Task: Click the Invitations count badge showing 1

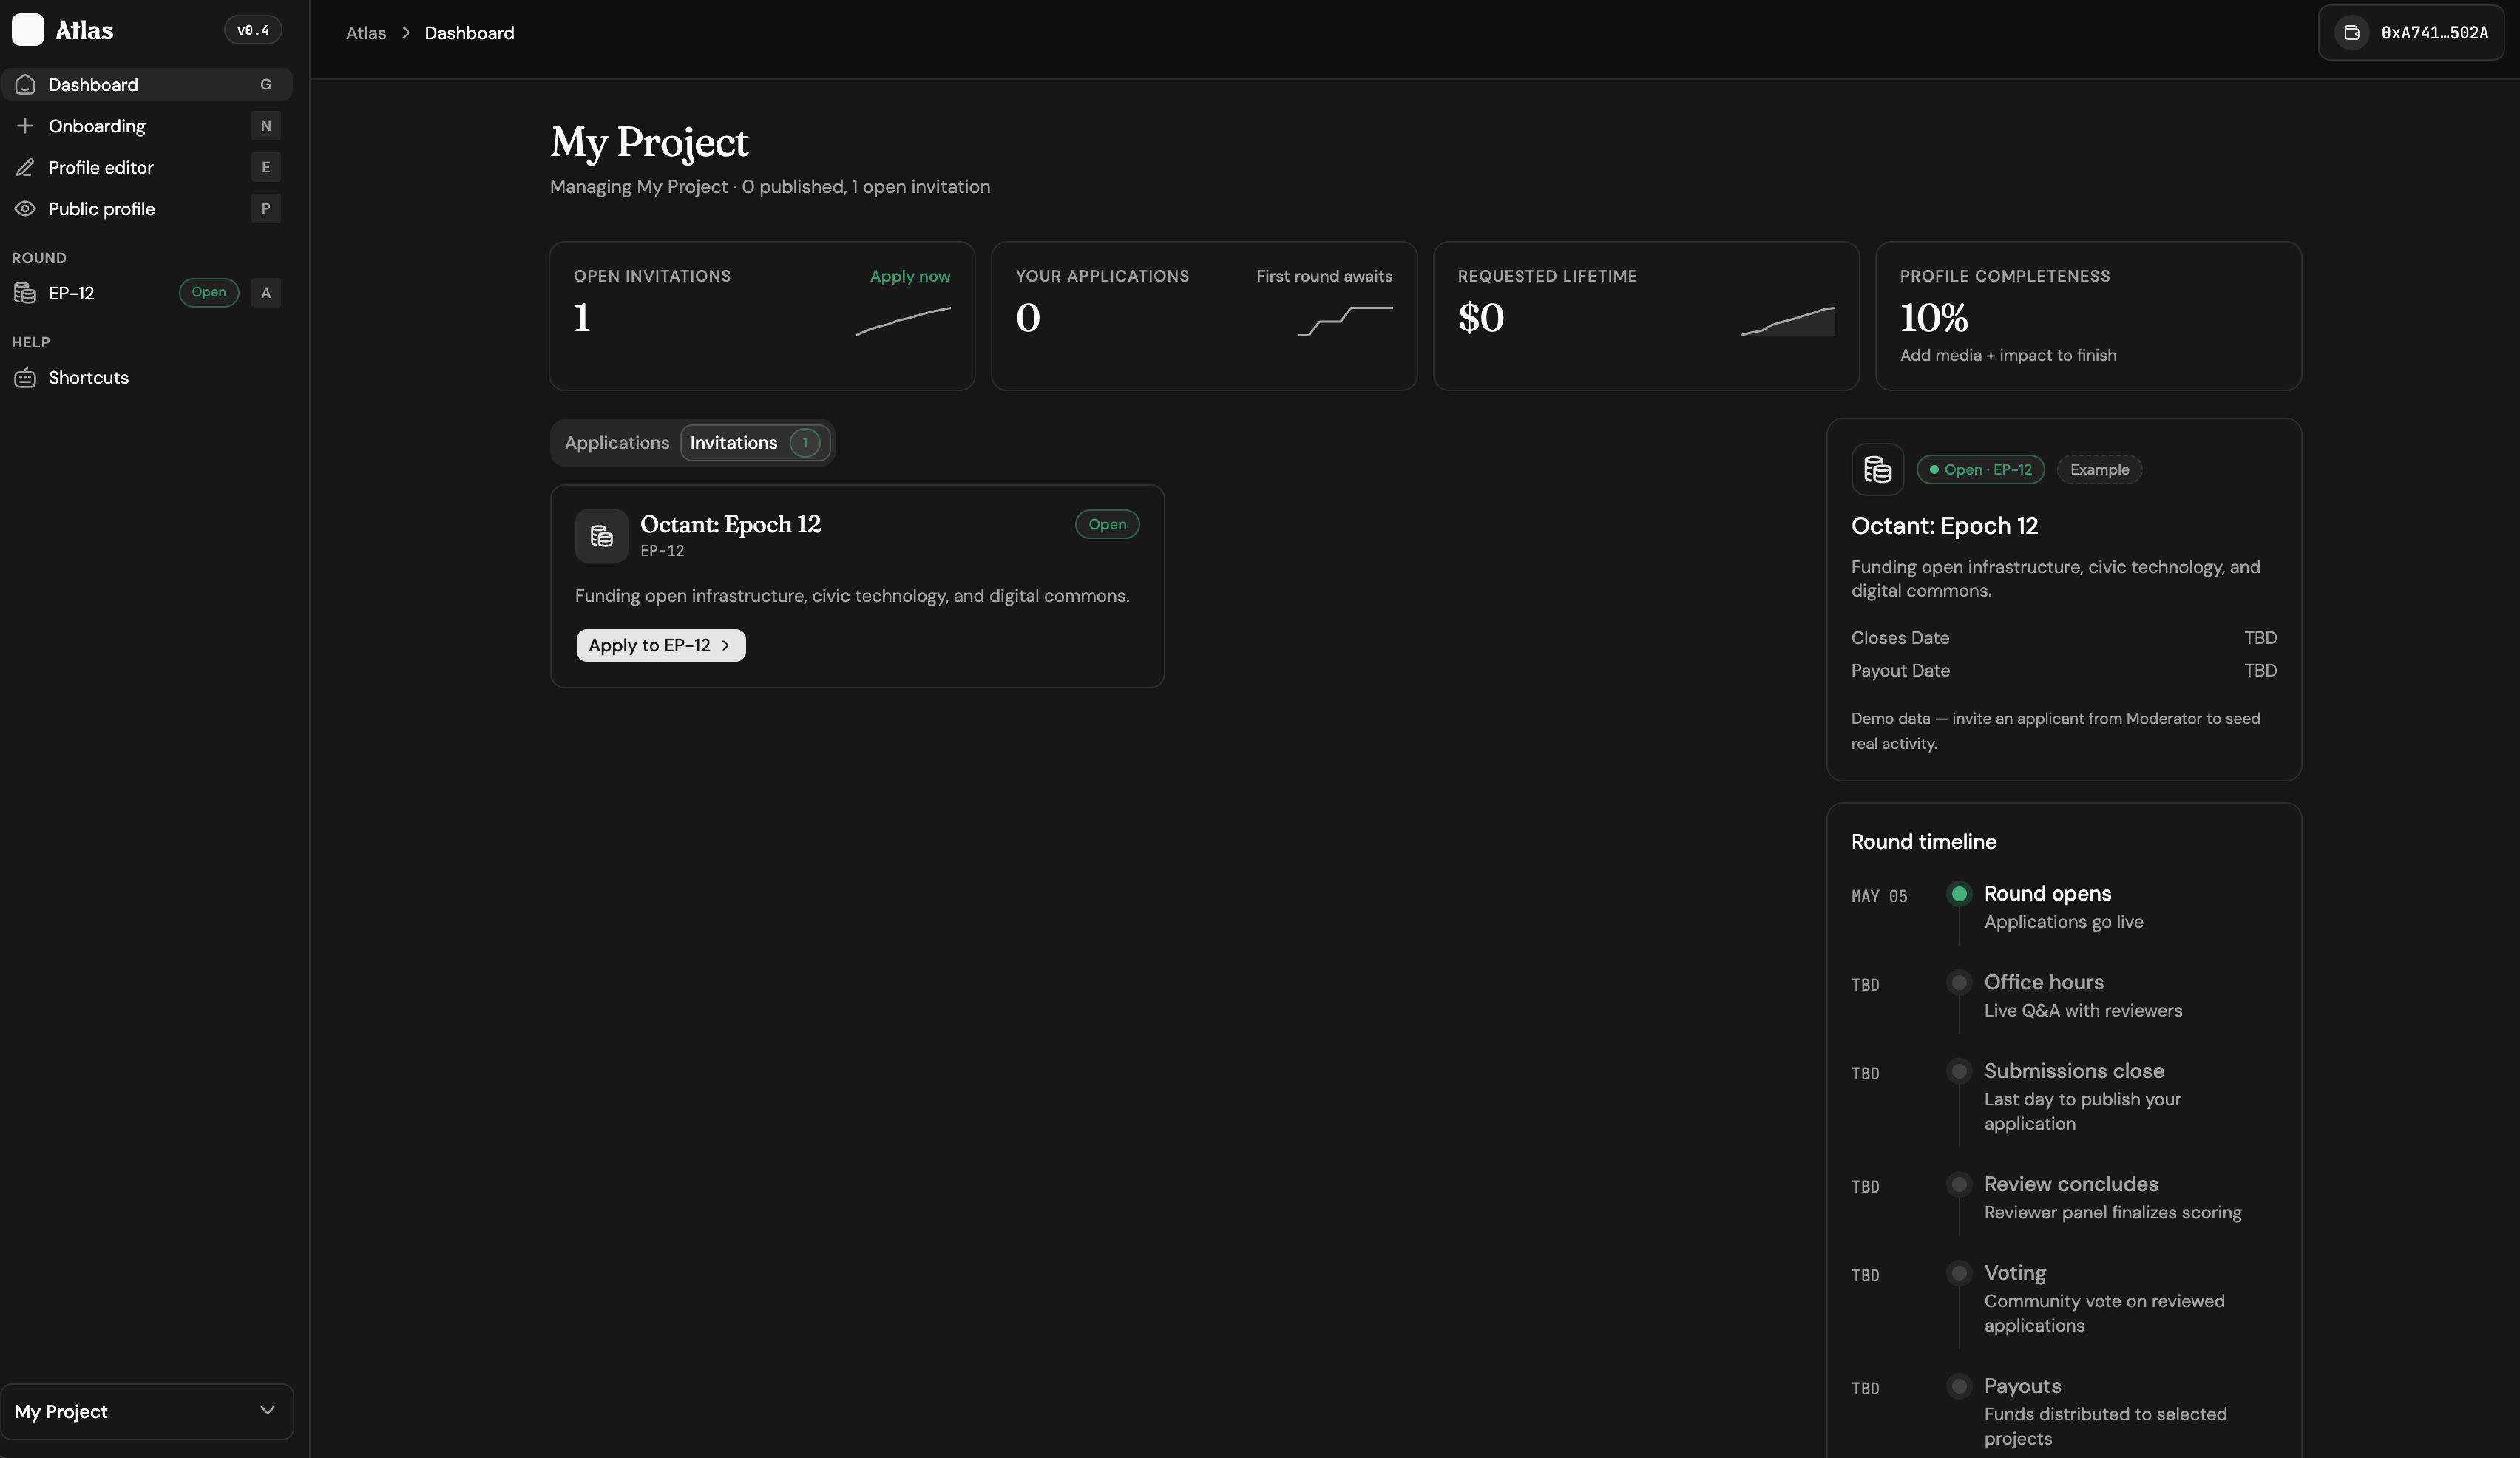Action: pyautogui.click(x=805, y=443)
